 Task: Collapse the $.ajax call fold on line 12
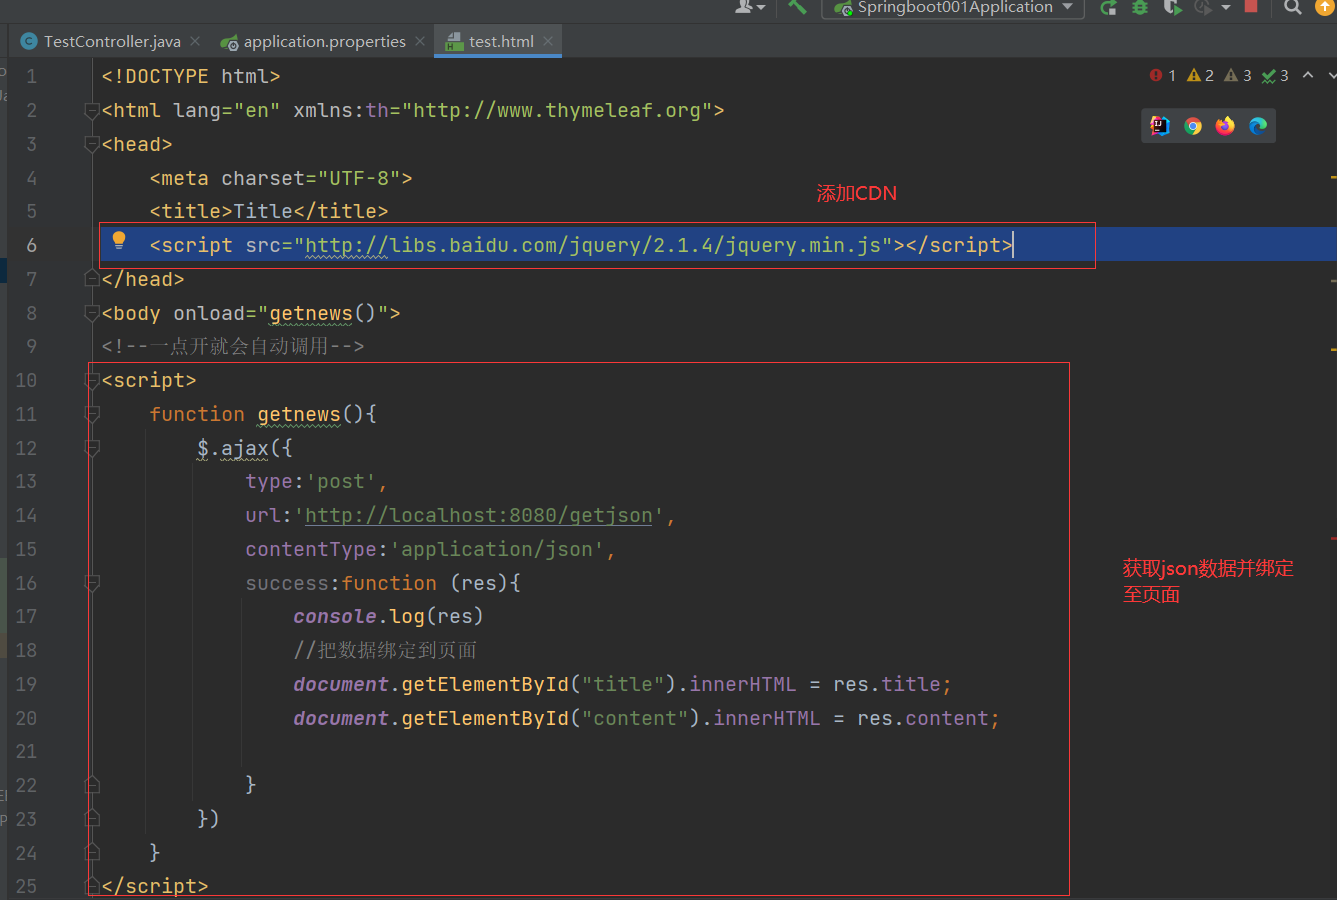[x=92, y=448]
